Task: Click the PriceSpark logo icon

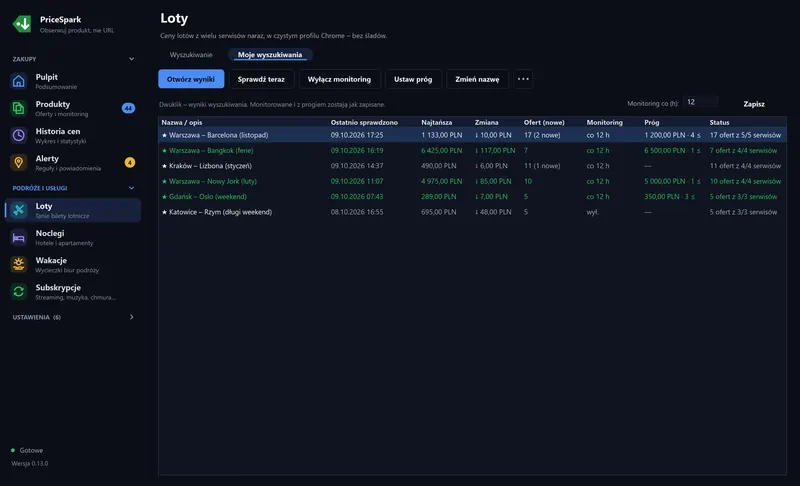Action: pos(22,24)
